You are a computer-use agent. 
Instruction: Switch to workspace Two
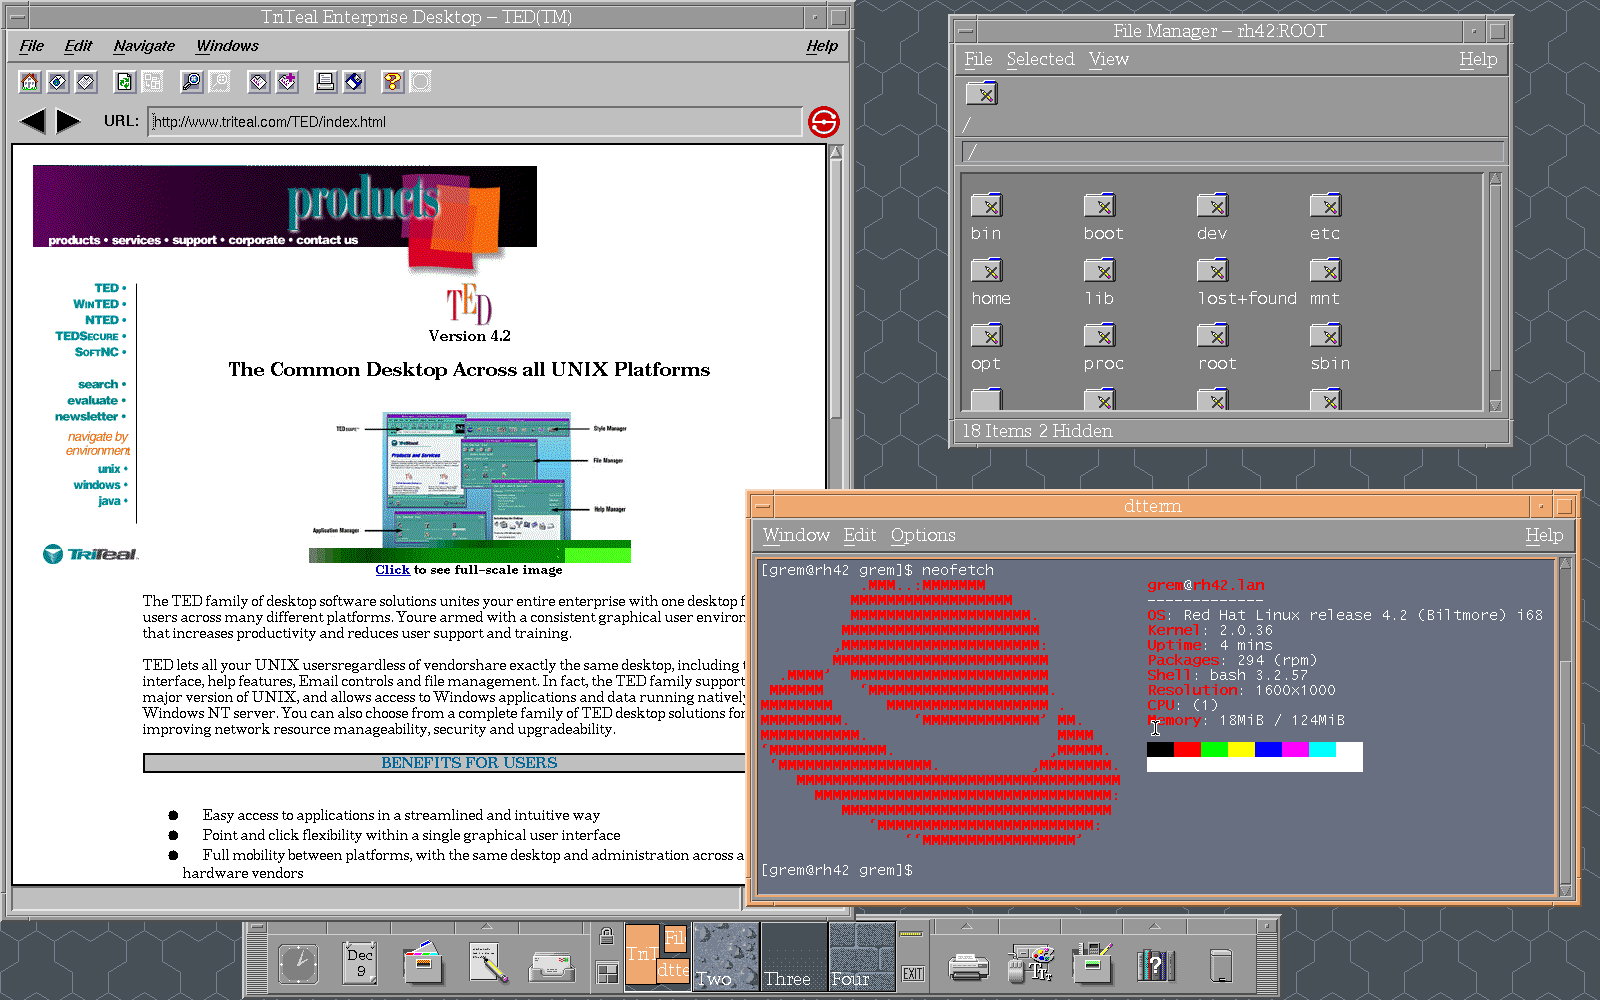(726, 957)
